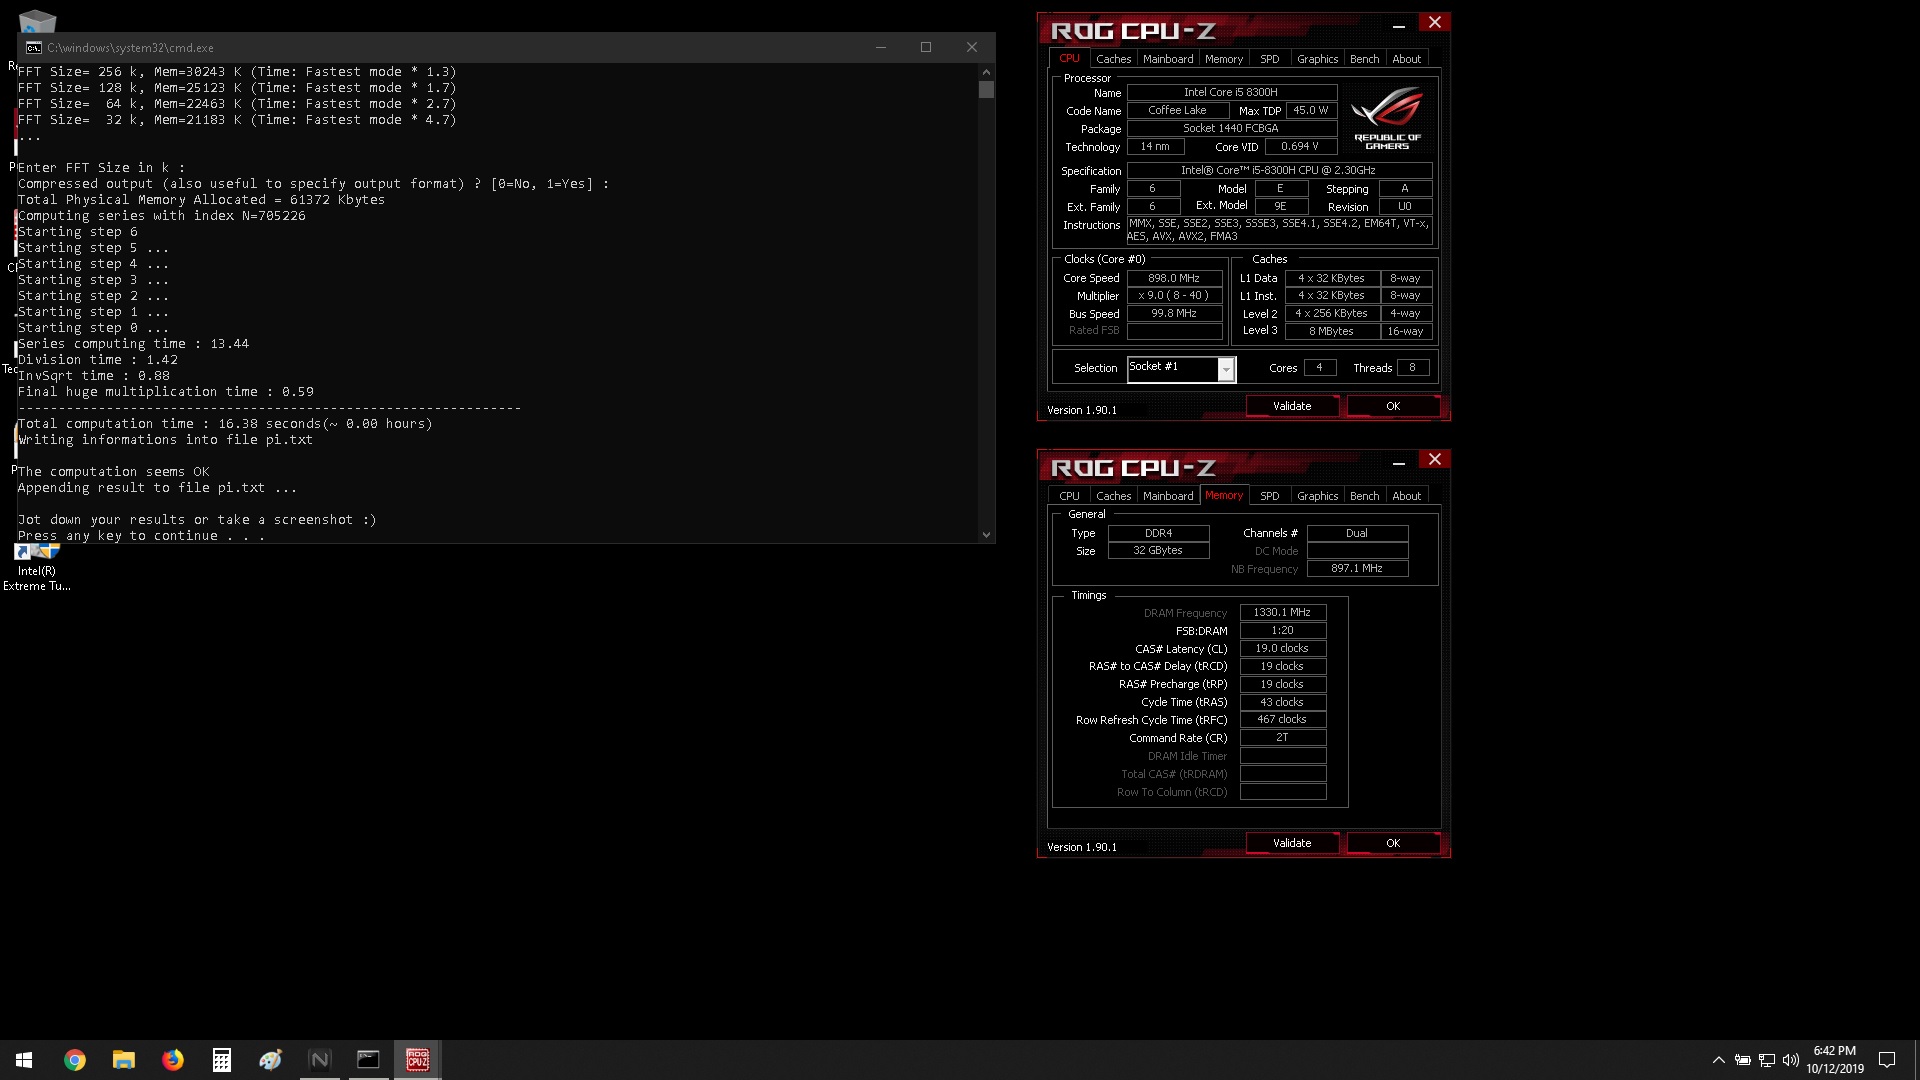1920x1080 pixels.
Task: Open the SPD tab in lower CPU-Z
Action: tap(1269, 496)
